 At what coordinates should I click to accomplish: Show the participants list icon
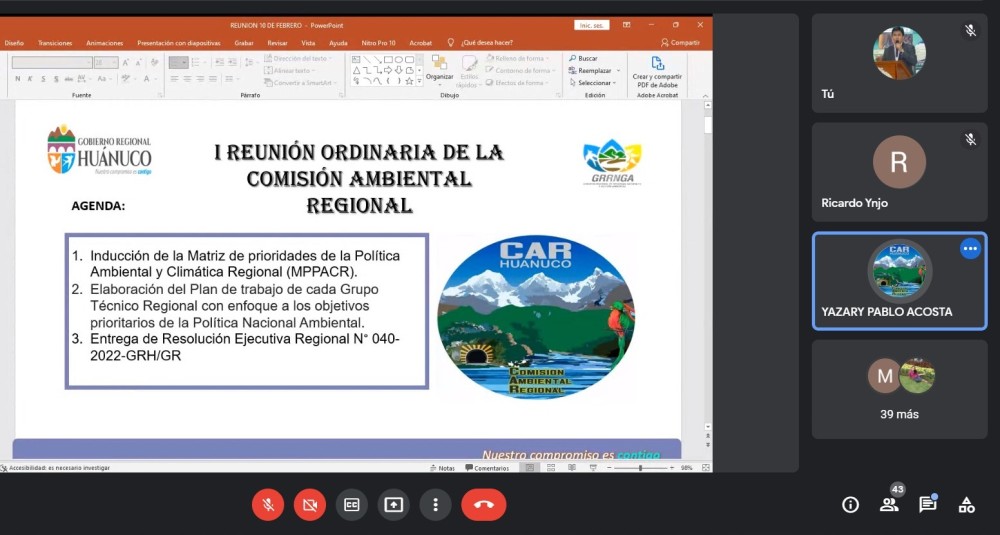889,504
